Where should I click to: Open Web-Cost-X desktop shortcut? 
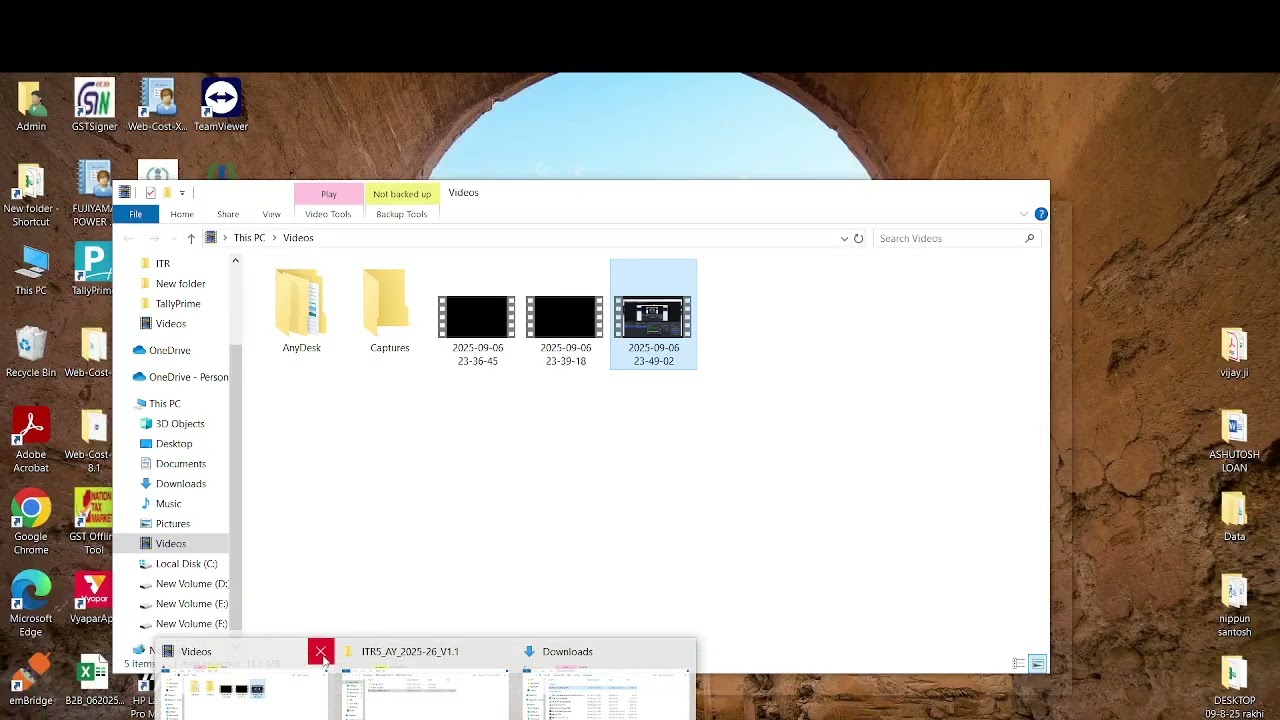(x=157, y=105)
